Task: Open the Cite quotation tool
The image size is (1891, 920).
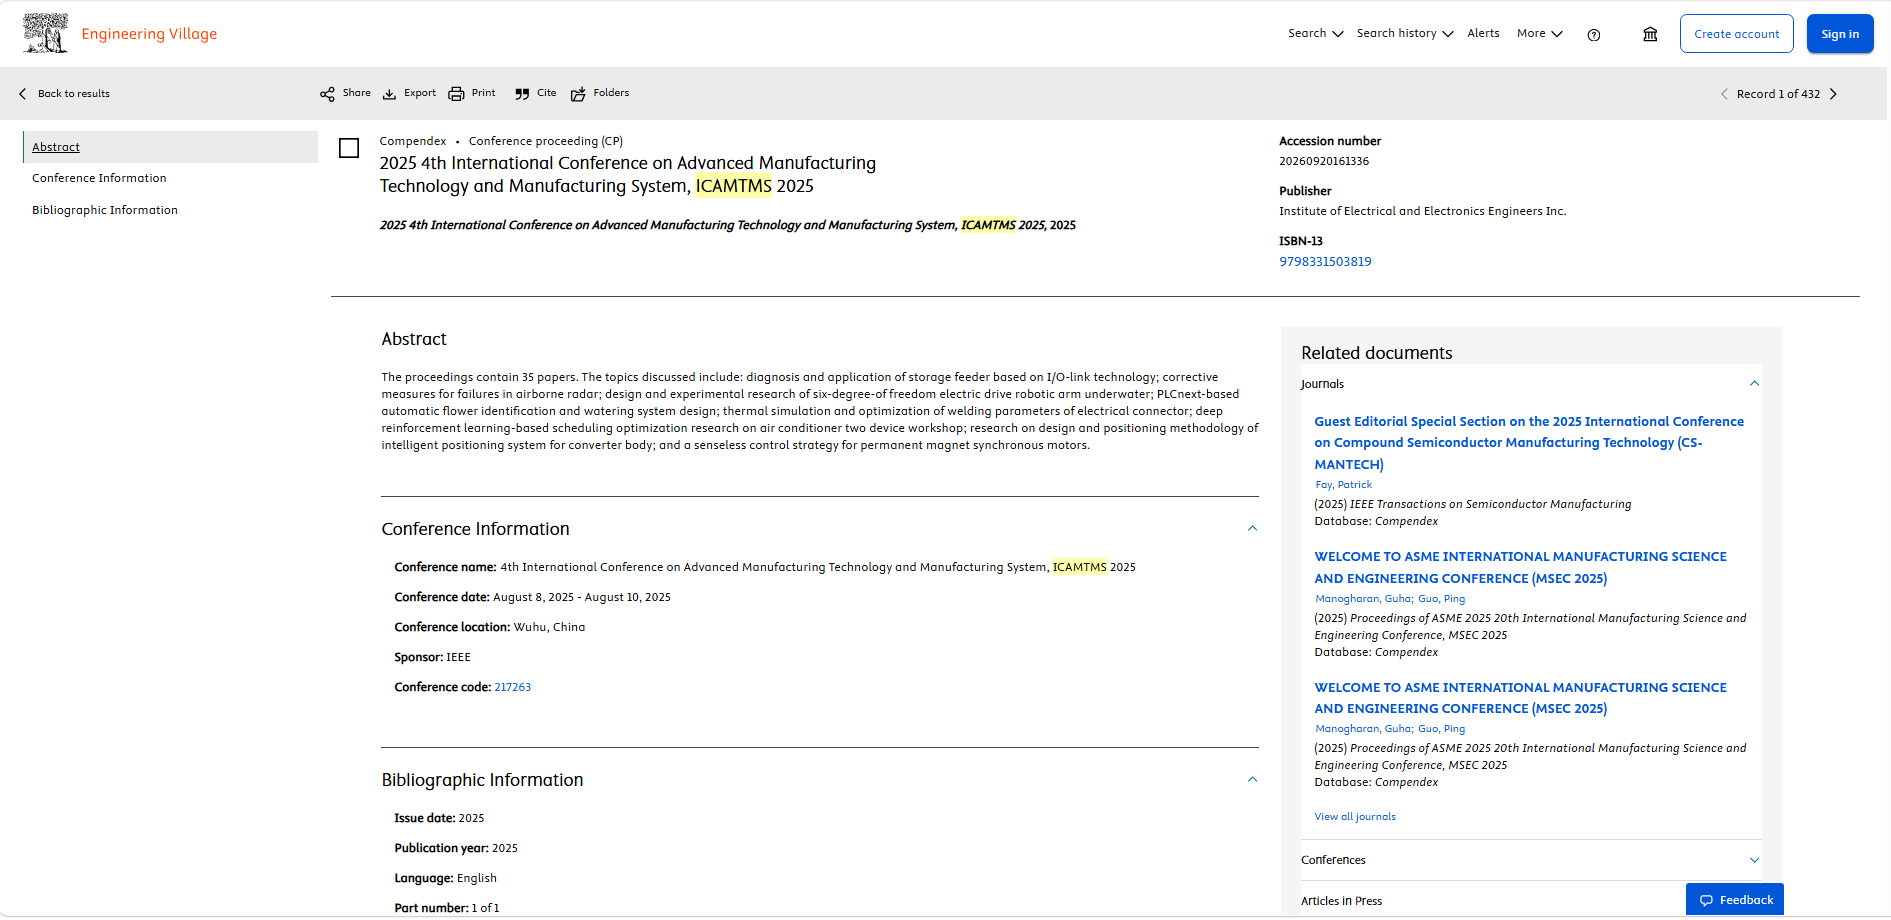Action: (522, 94)
